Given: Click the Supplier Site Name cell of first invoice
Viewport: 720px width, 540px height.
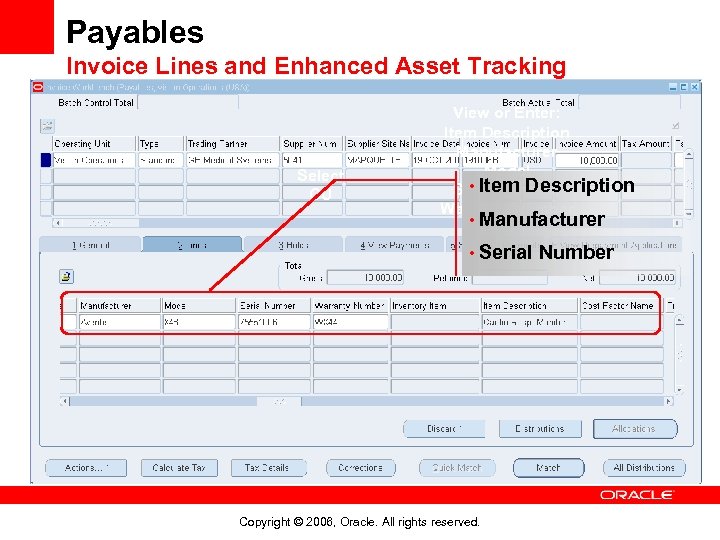Looking at the screenshot, I should pyautogui.click(x=377, y=160).
